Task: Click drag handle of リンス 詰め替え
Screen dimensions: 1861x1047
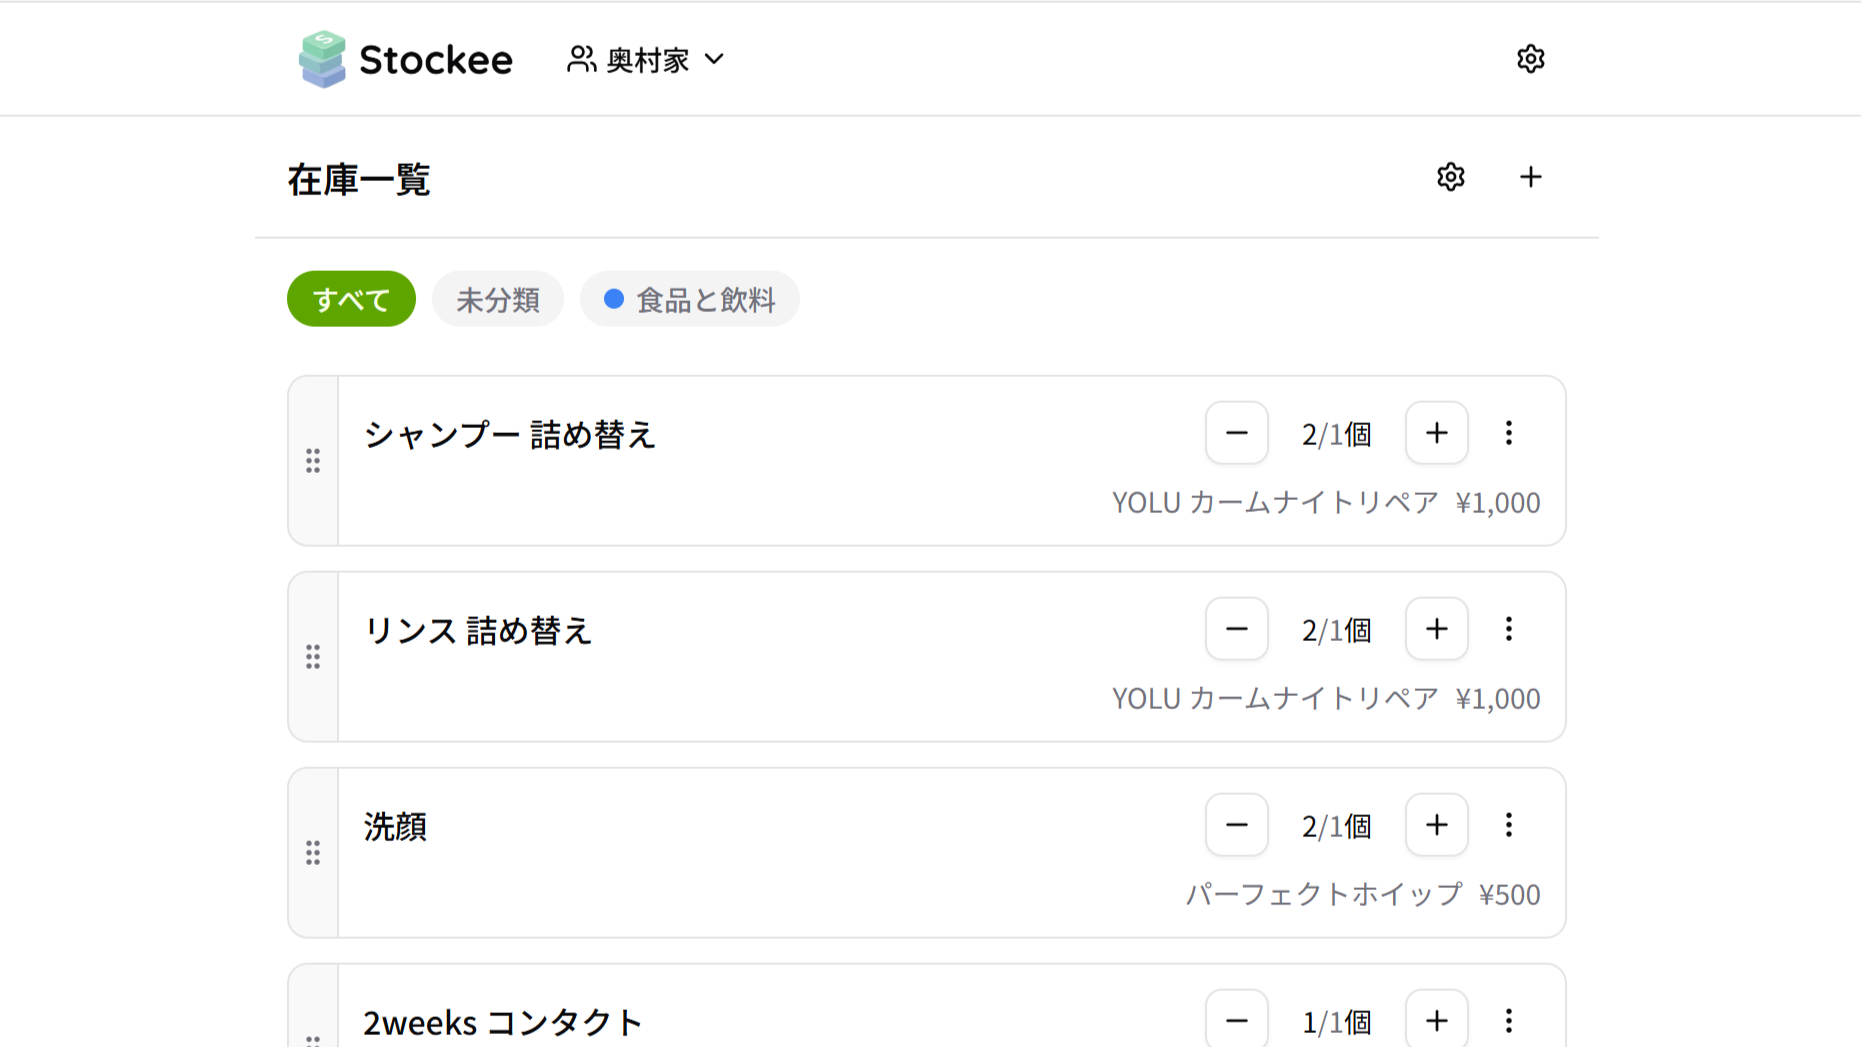Action: coord(313,657)
